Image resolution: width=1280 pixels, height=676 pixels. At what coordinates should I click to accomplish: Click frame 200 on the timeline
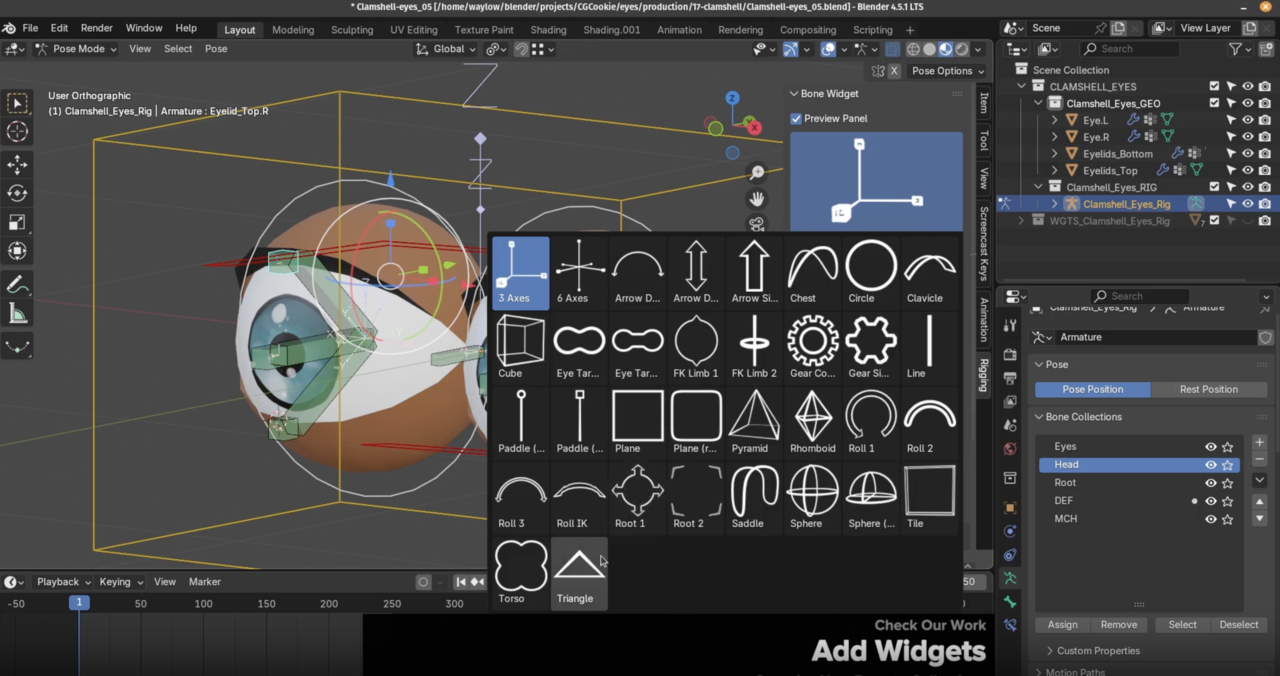tap(329, 603)
